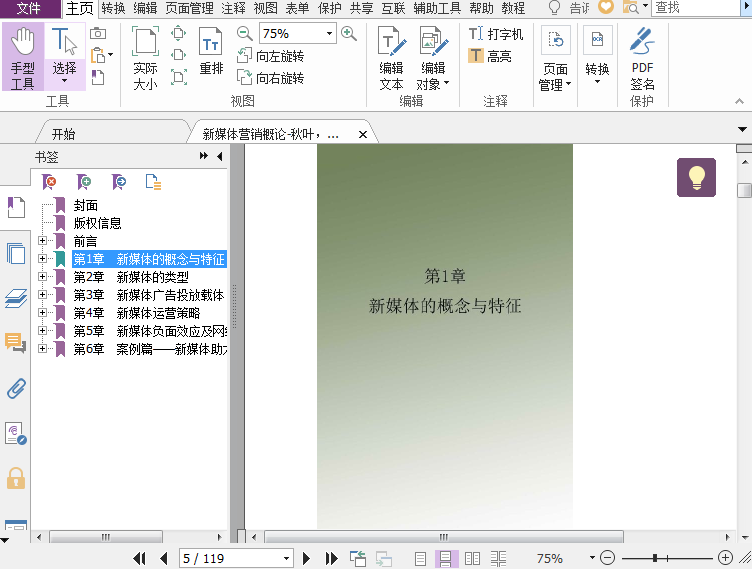
Task: Open the Help (帮助) ribbon tab
Action: click(482, 8)
